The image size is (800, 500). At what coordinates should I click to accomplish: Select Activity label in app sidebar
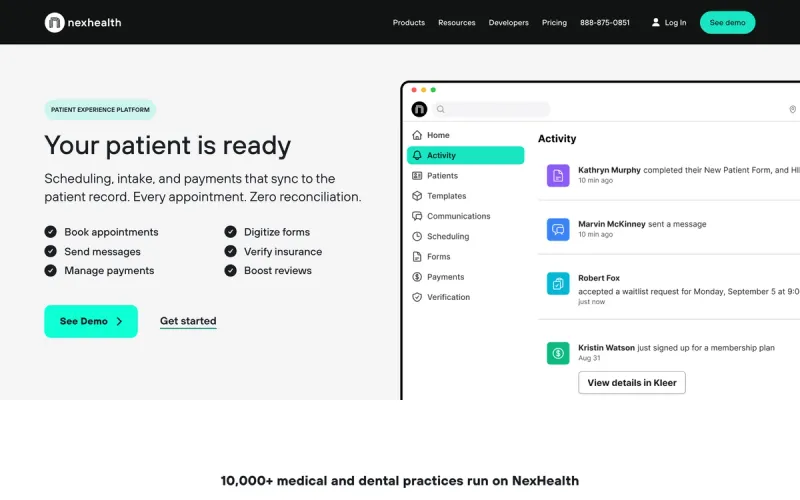pyautogui.click(x=441, y=155)
